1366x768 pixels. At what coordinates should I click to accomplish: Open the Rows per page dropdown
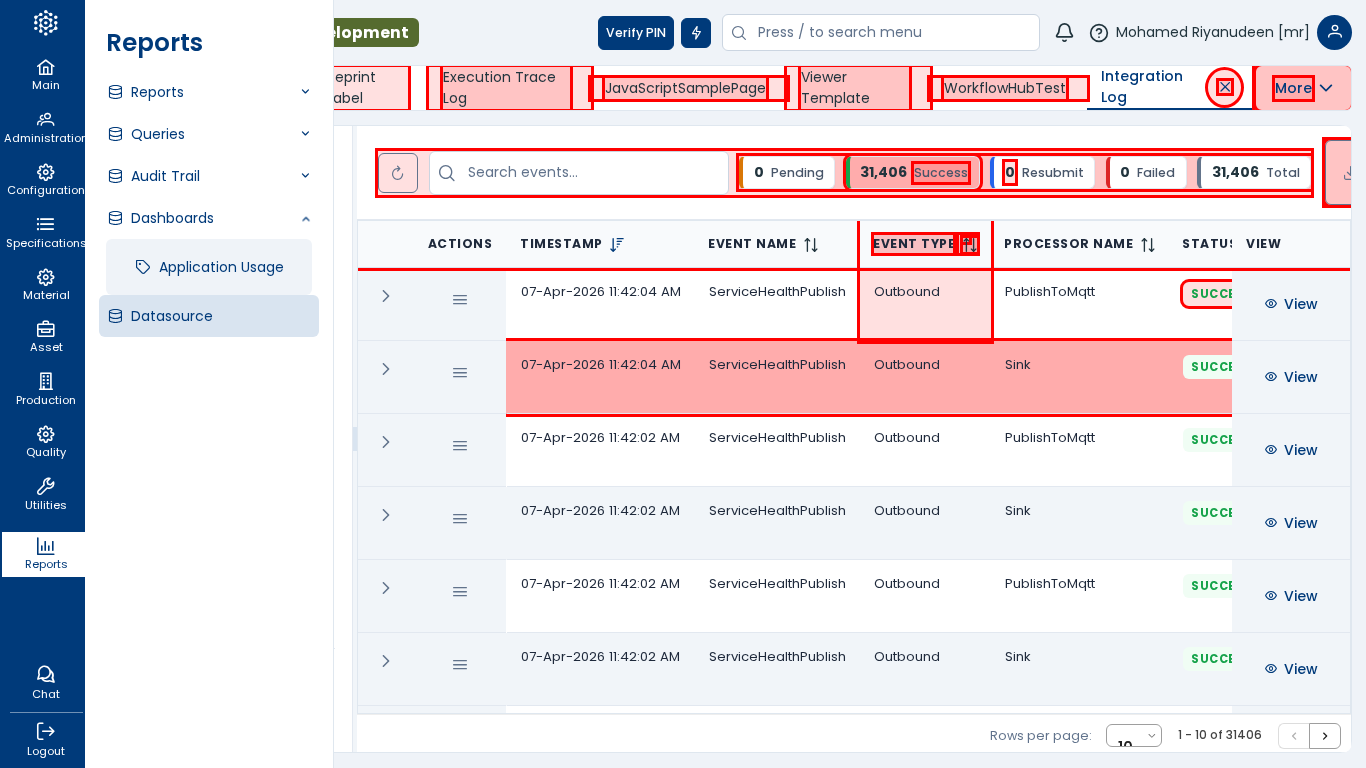coord(1133,736)
